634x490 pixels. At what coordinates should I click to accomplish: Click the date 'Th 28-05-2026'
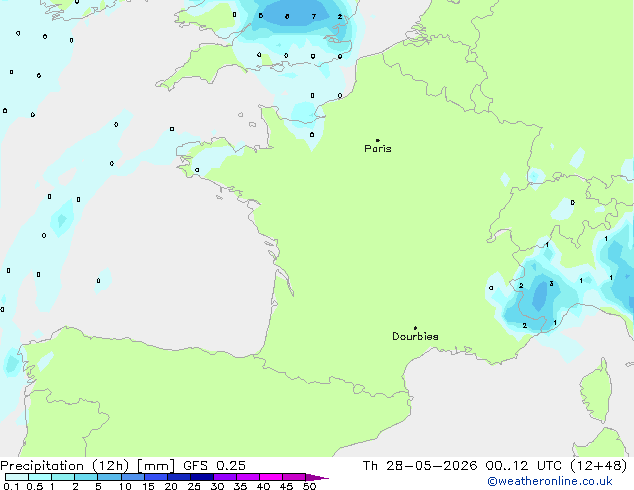pyautogui.click(x=420, y=466)
